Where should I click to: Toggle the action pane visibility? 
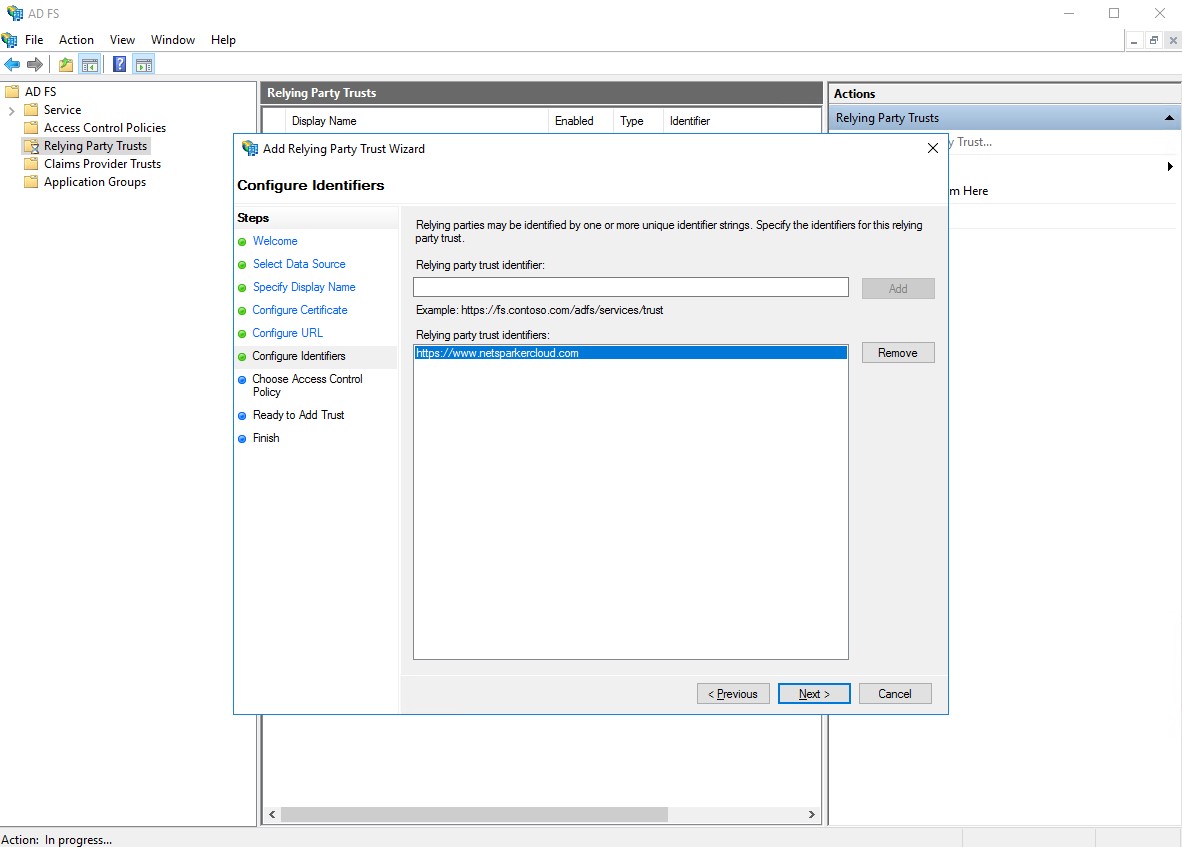tap(144, 63)
